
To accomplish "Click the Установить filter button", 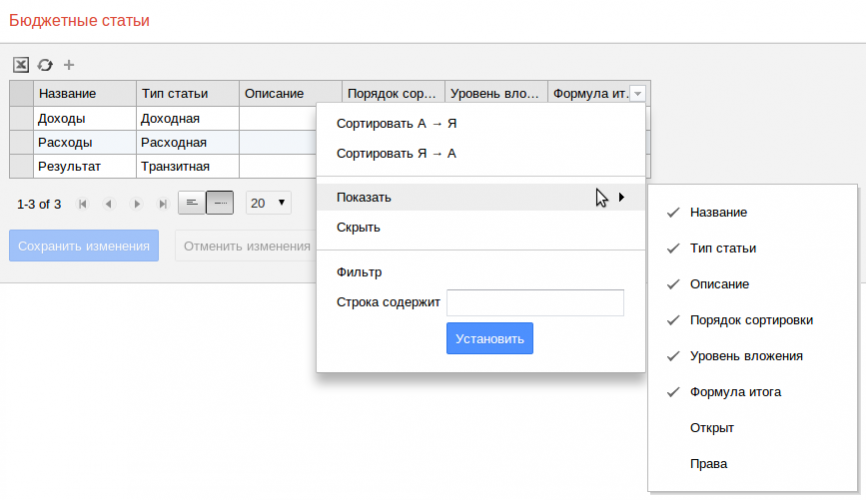I will coord(490,338).
